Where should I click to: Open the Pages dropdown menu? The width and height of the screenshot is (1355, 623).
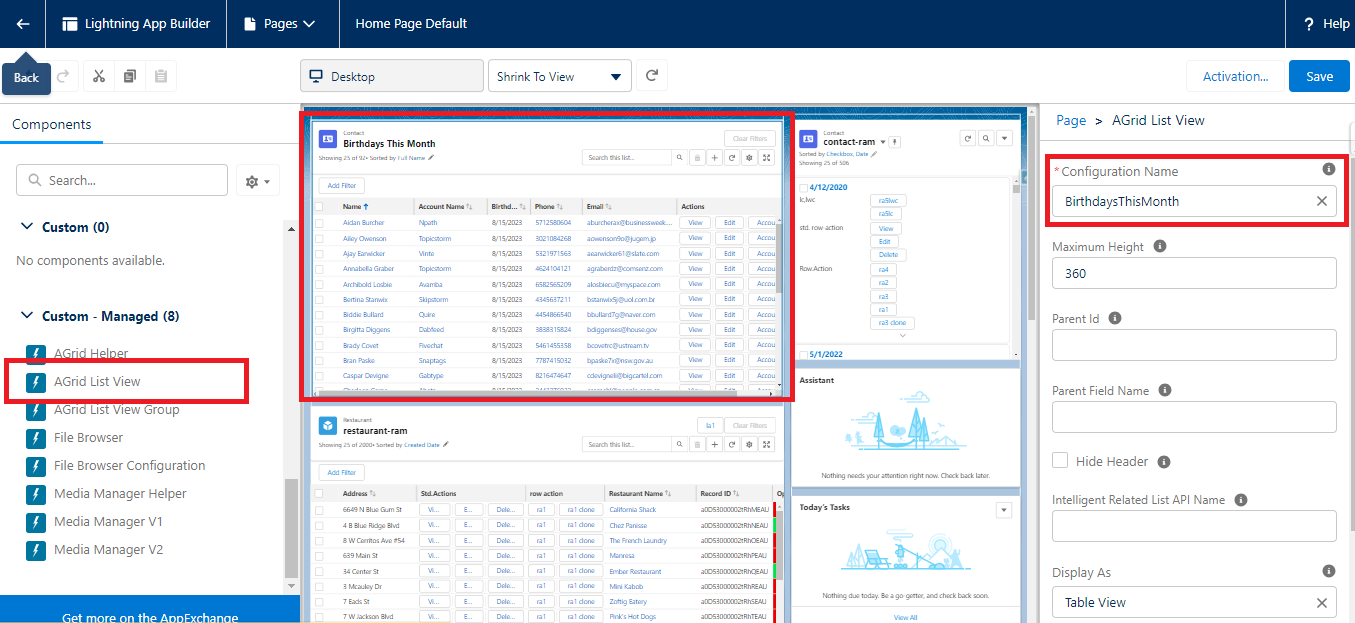click(x=279, y=23)
